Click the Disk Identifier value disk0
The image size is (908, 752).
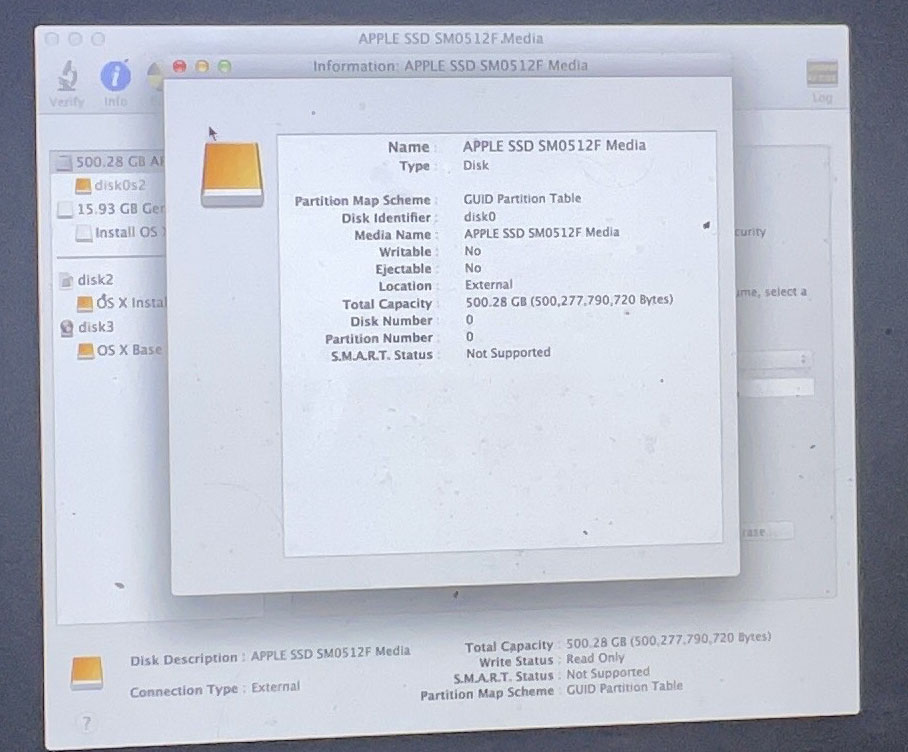point(479,217)
